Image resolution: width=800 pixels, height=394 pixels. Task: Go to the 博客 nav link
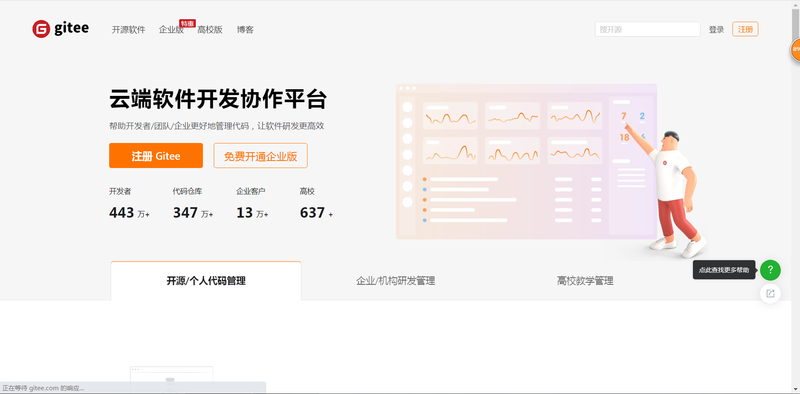click(x=245, y=30)
